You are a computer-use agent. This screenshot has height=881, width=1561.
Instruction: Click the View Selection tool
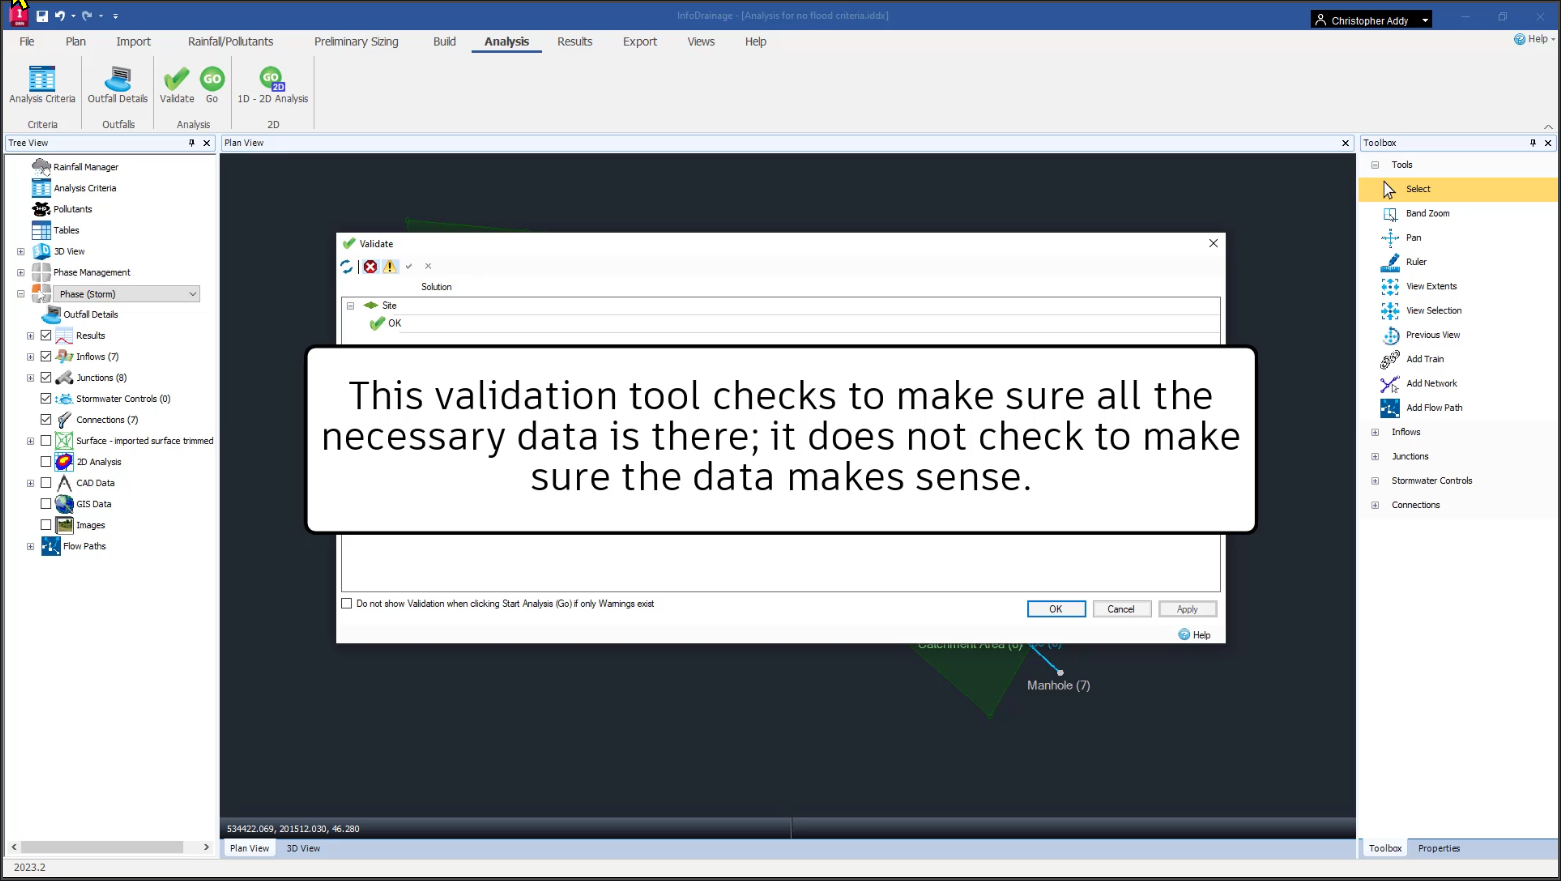coord(1433,310)
